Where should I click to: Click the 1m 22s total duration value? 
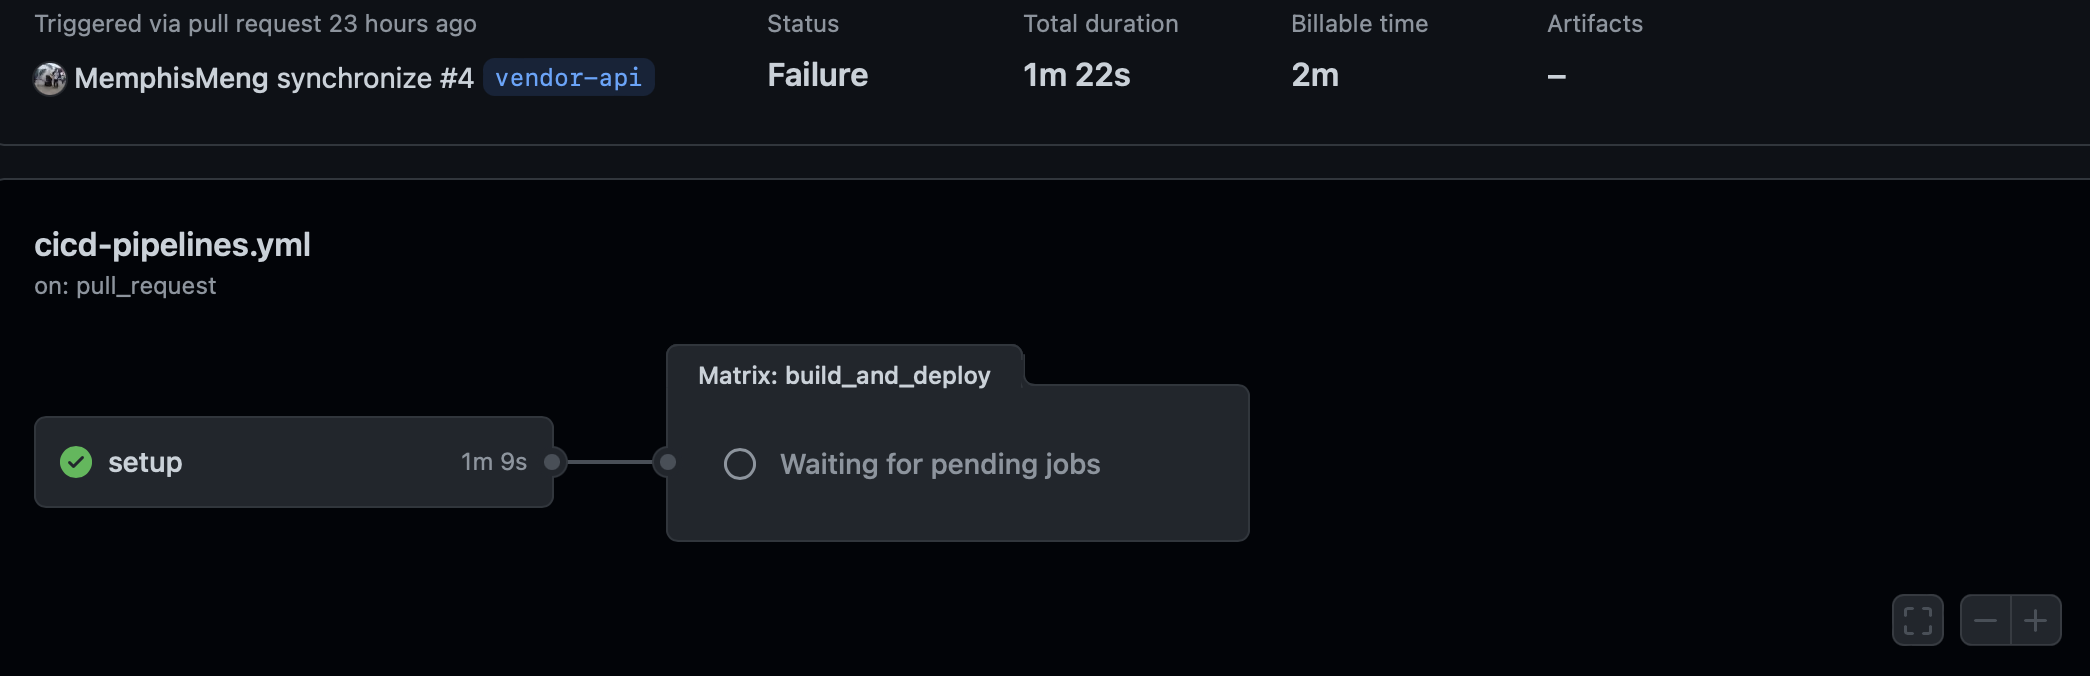(1076, 75)
